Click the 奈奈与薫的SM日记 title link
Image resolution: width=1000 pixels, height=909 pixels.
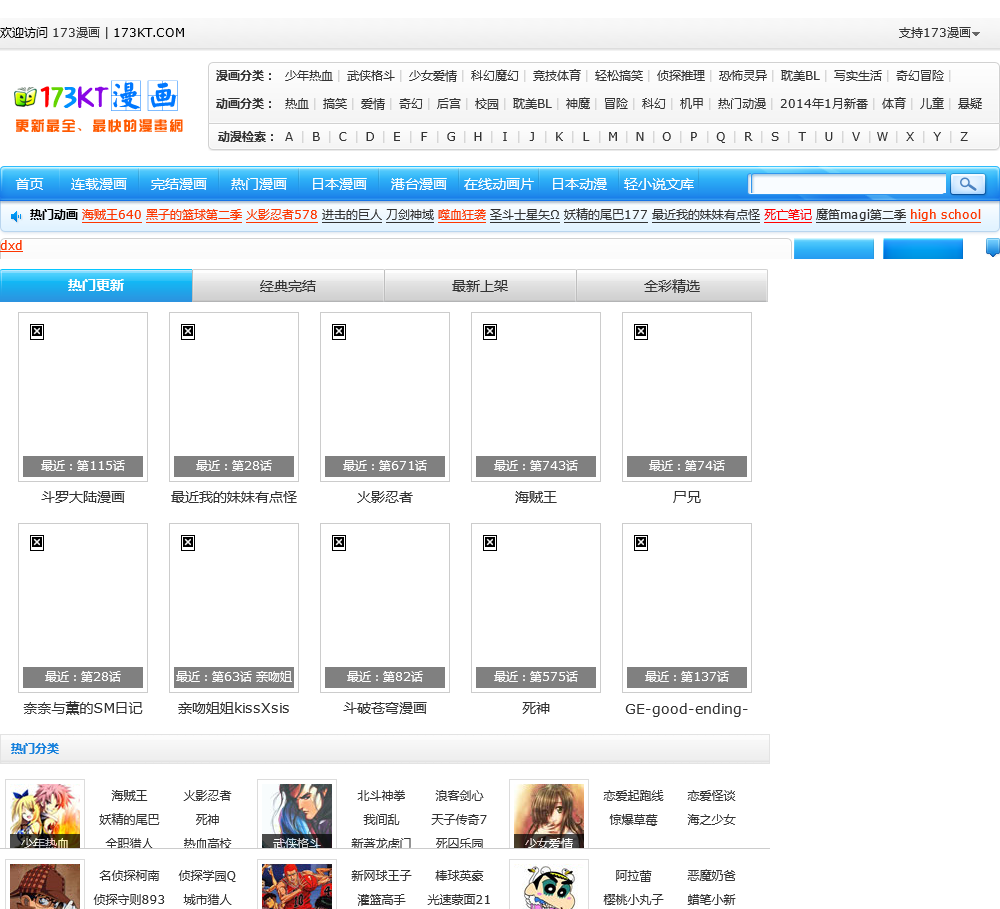coord(83,709)
